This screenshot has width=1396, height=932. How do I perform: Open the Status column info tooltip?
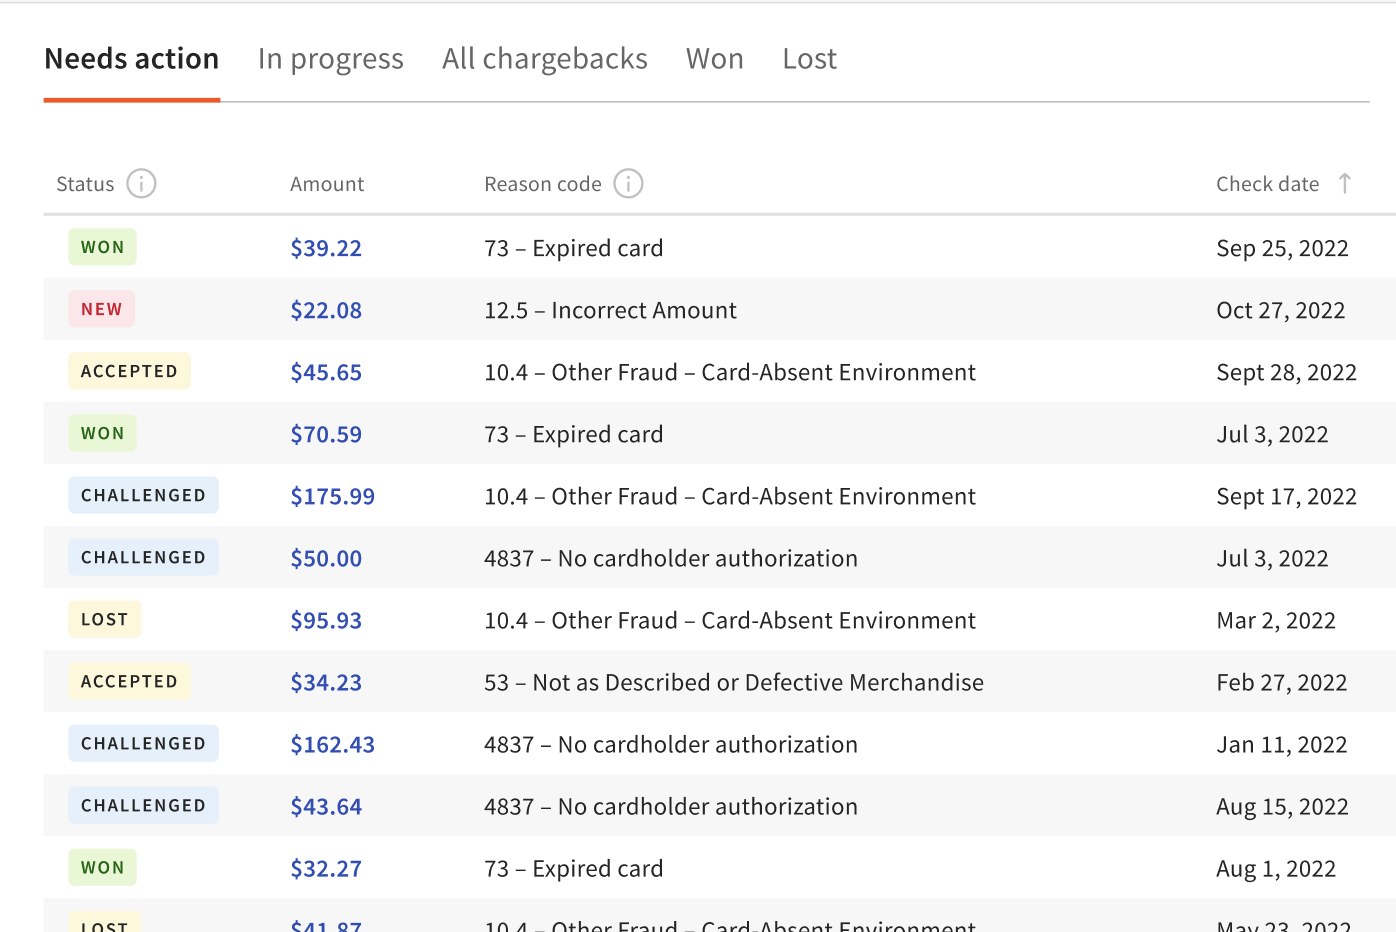click(142, 183)
